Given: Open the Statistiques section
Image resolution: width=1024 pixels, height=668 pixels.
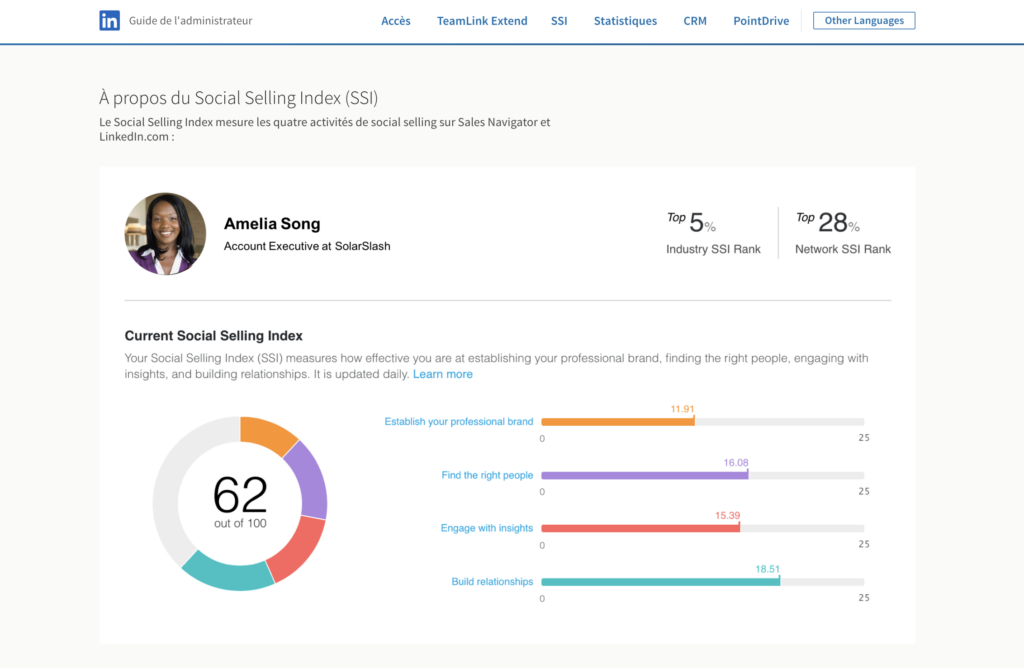Looking at the screenshot, I should pyautogui.click(x=625, y=20).
